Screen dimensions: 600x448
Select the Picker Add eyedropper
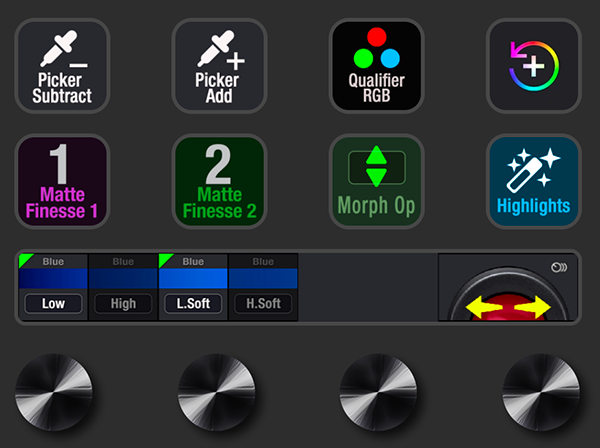219,66
